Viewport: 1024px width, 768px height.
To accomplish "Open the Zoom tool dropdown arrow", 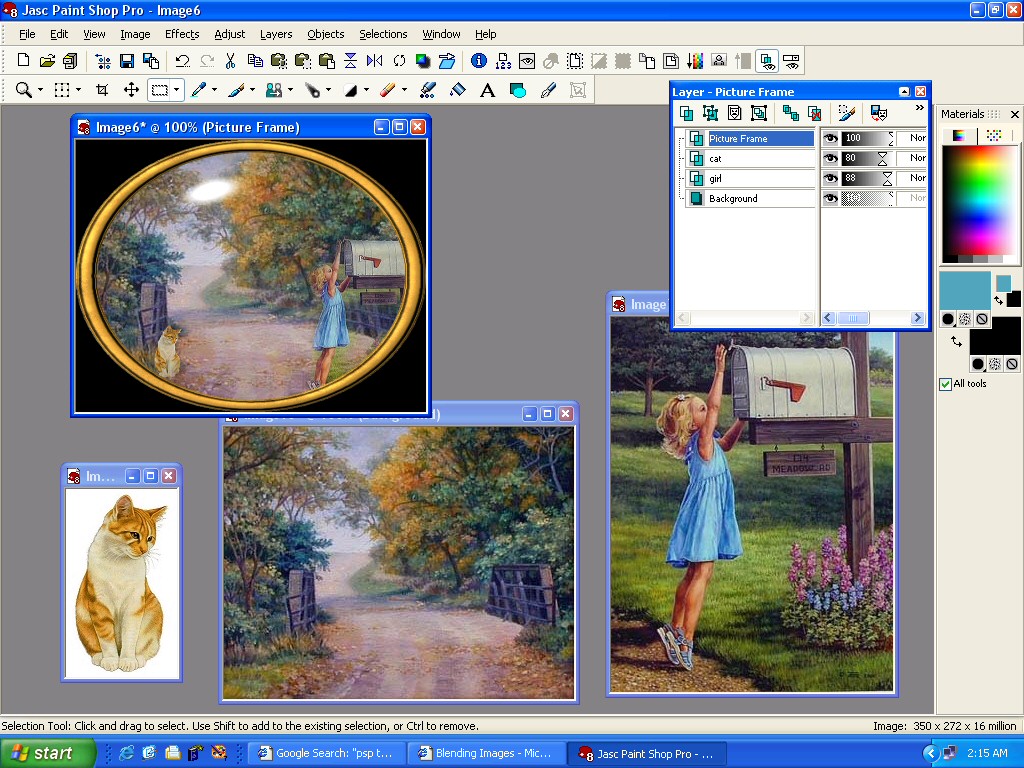I will click(x=40, y=89).
